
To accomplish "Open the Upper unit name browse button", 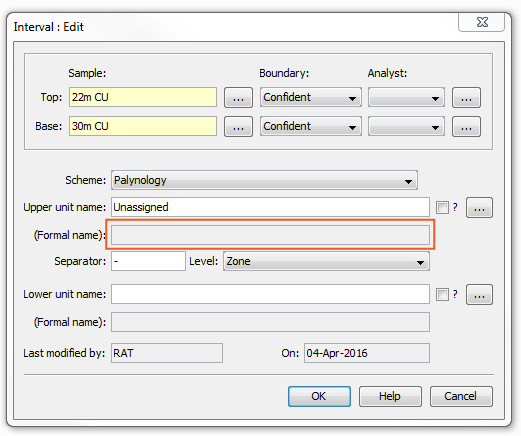I will [479, 207].
